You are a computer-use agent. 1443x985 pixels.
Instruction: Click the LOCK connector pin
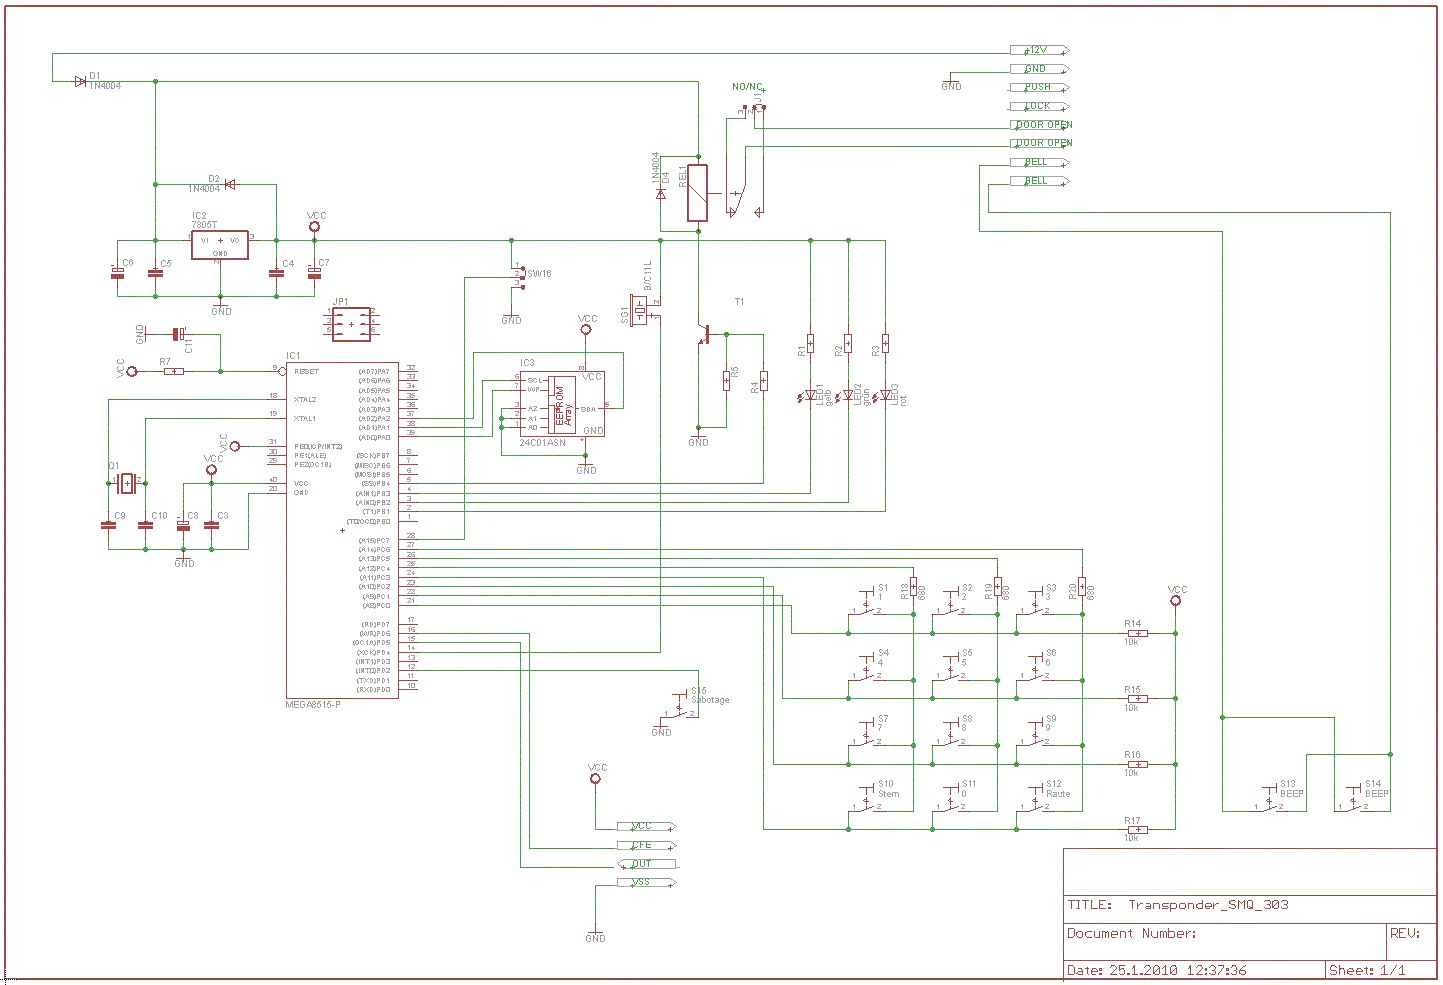pyautogui.click(x=1040, y=106)
